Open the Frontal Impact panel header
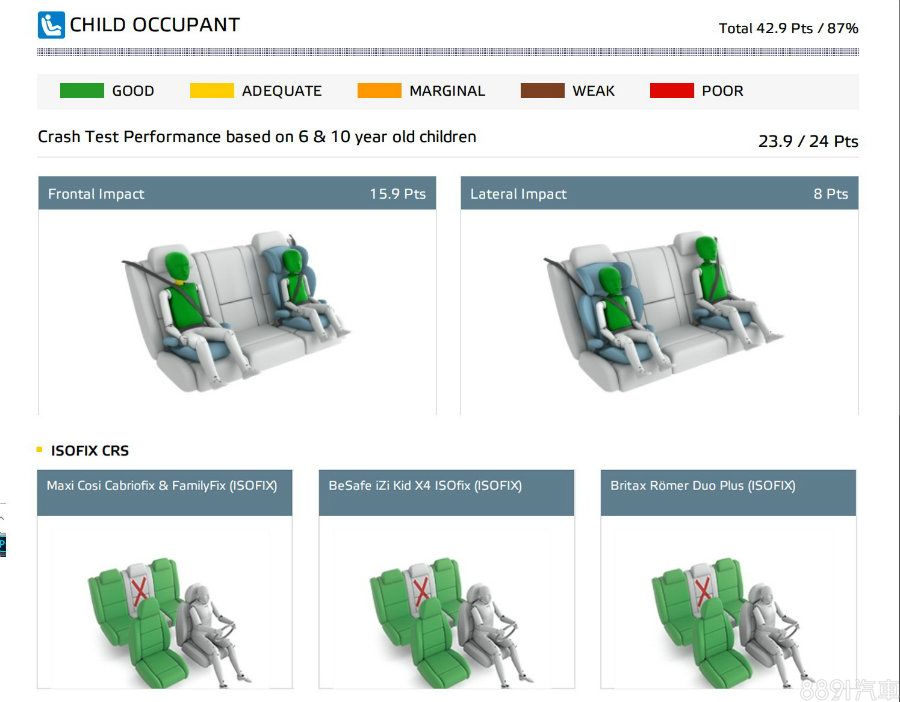Image resolution: width=900 pixels, height=702 pixels. (x=237, y=194)
